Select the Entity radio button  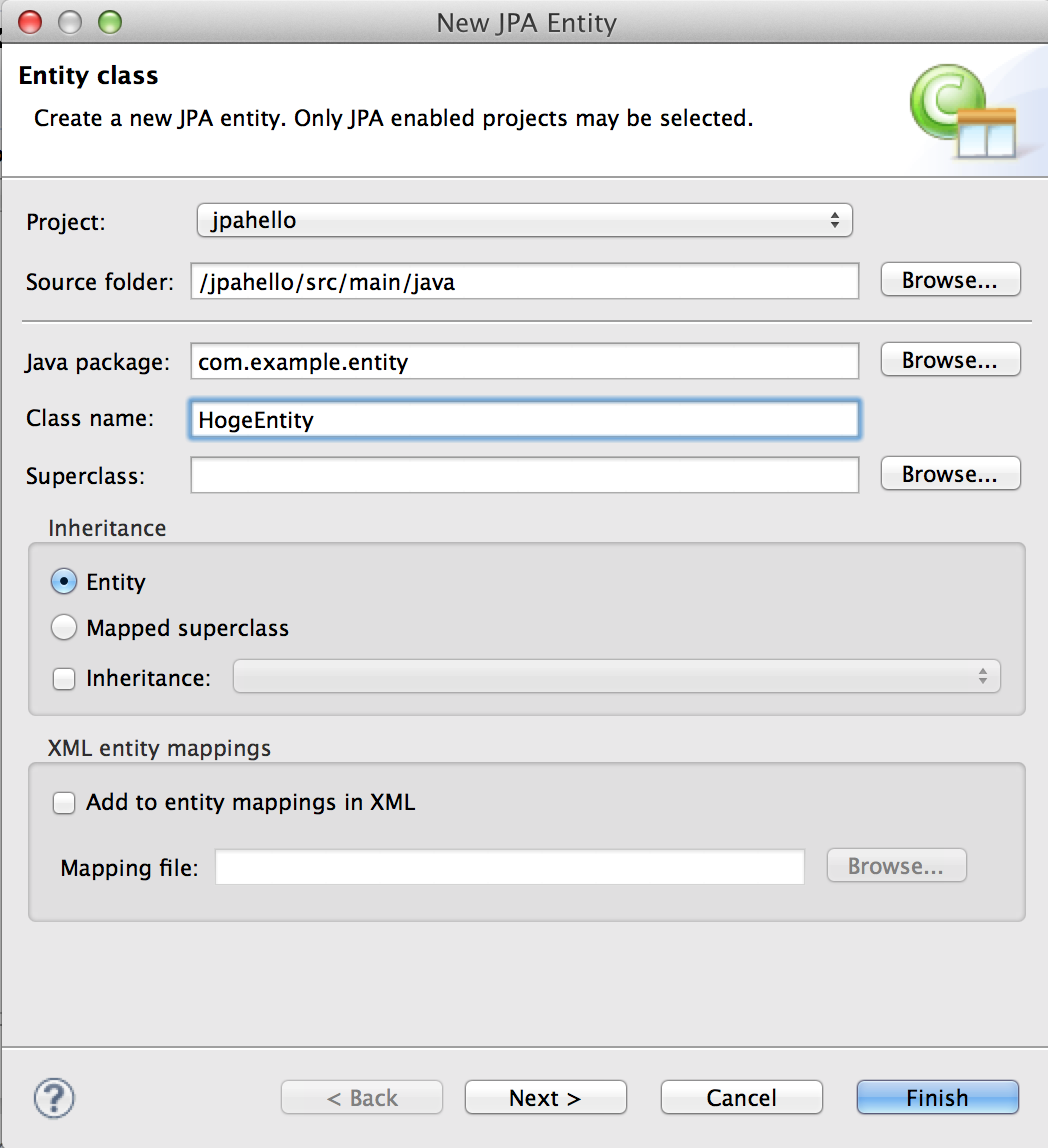click(64, 581)
